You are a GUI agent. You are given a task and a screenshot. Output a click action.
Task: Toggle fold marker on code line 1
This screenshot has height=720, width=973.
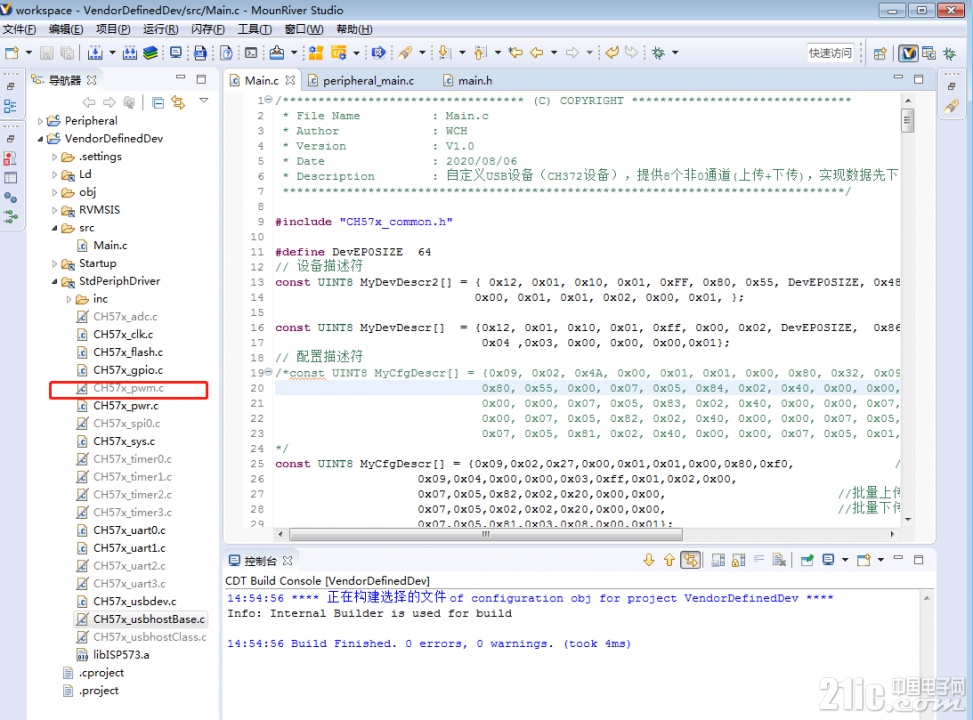[268, 100]
